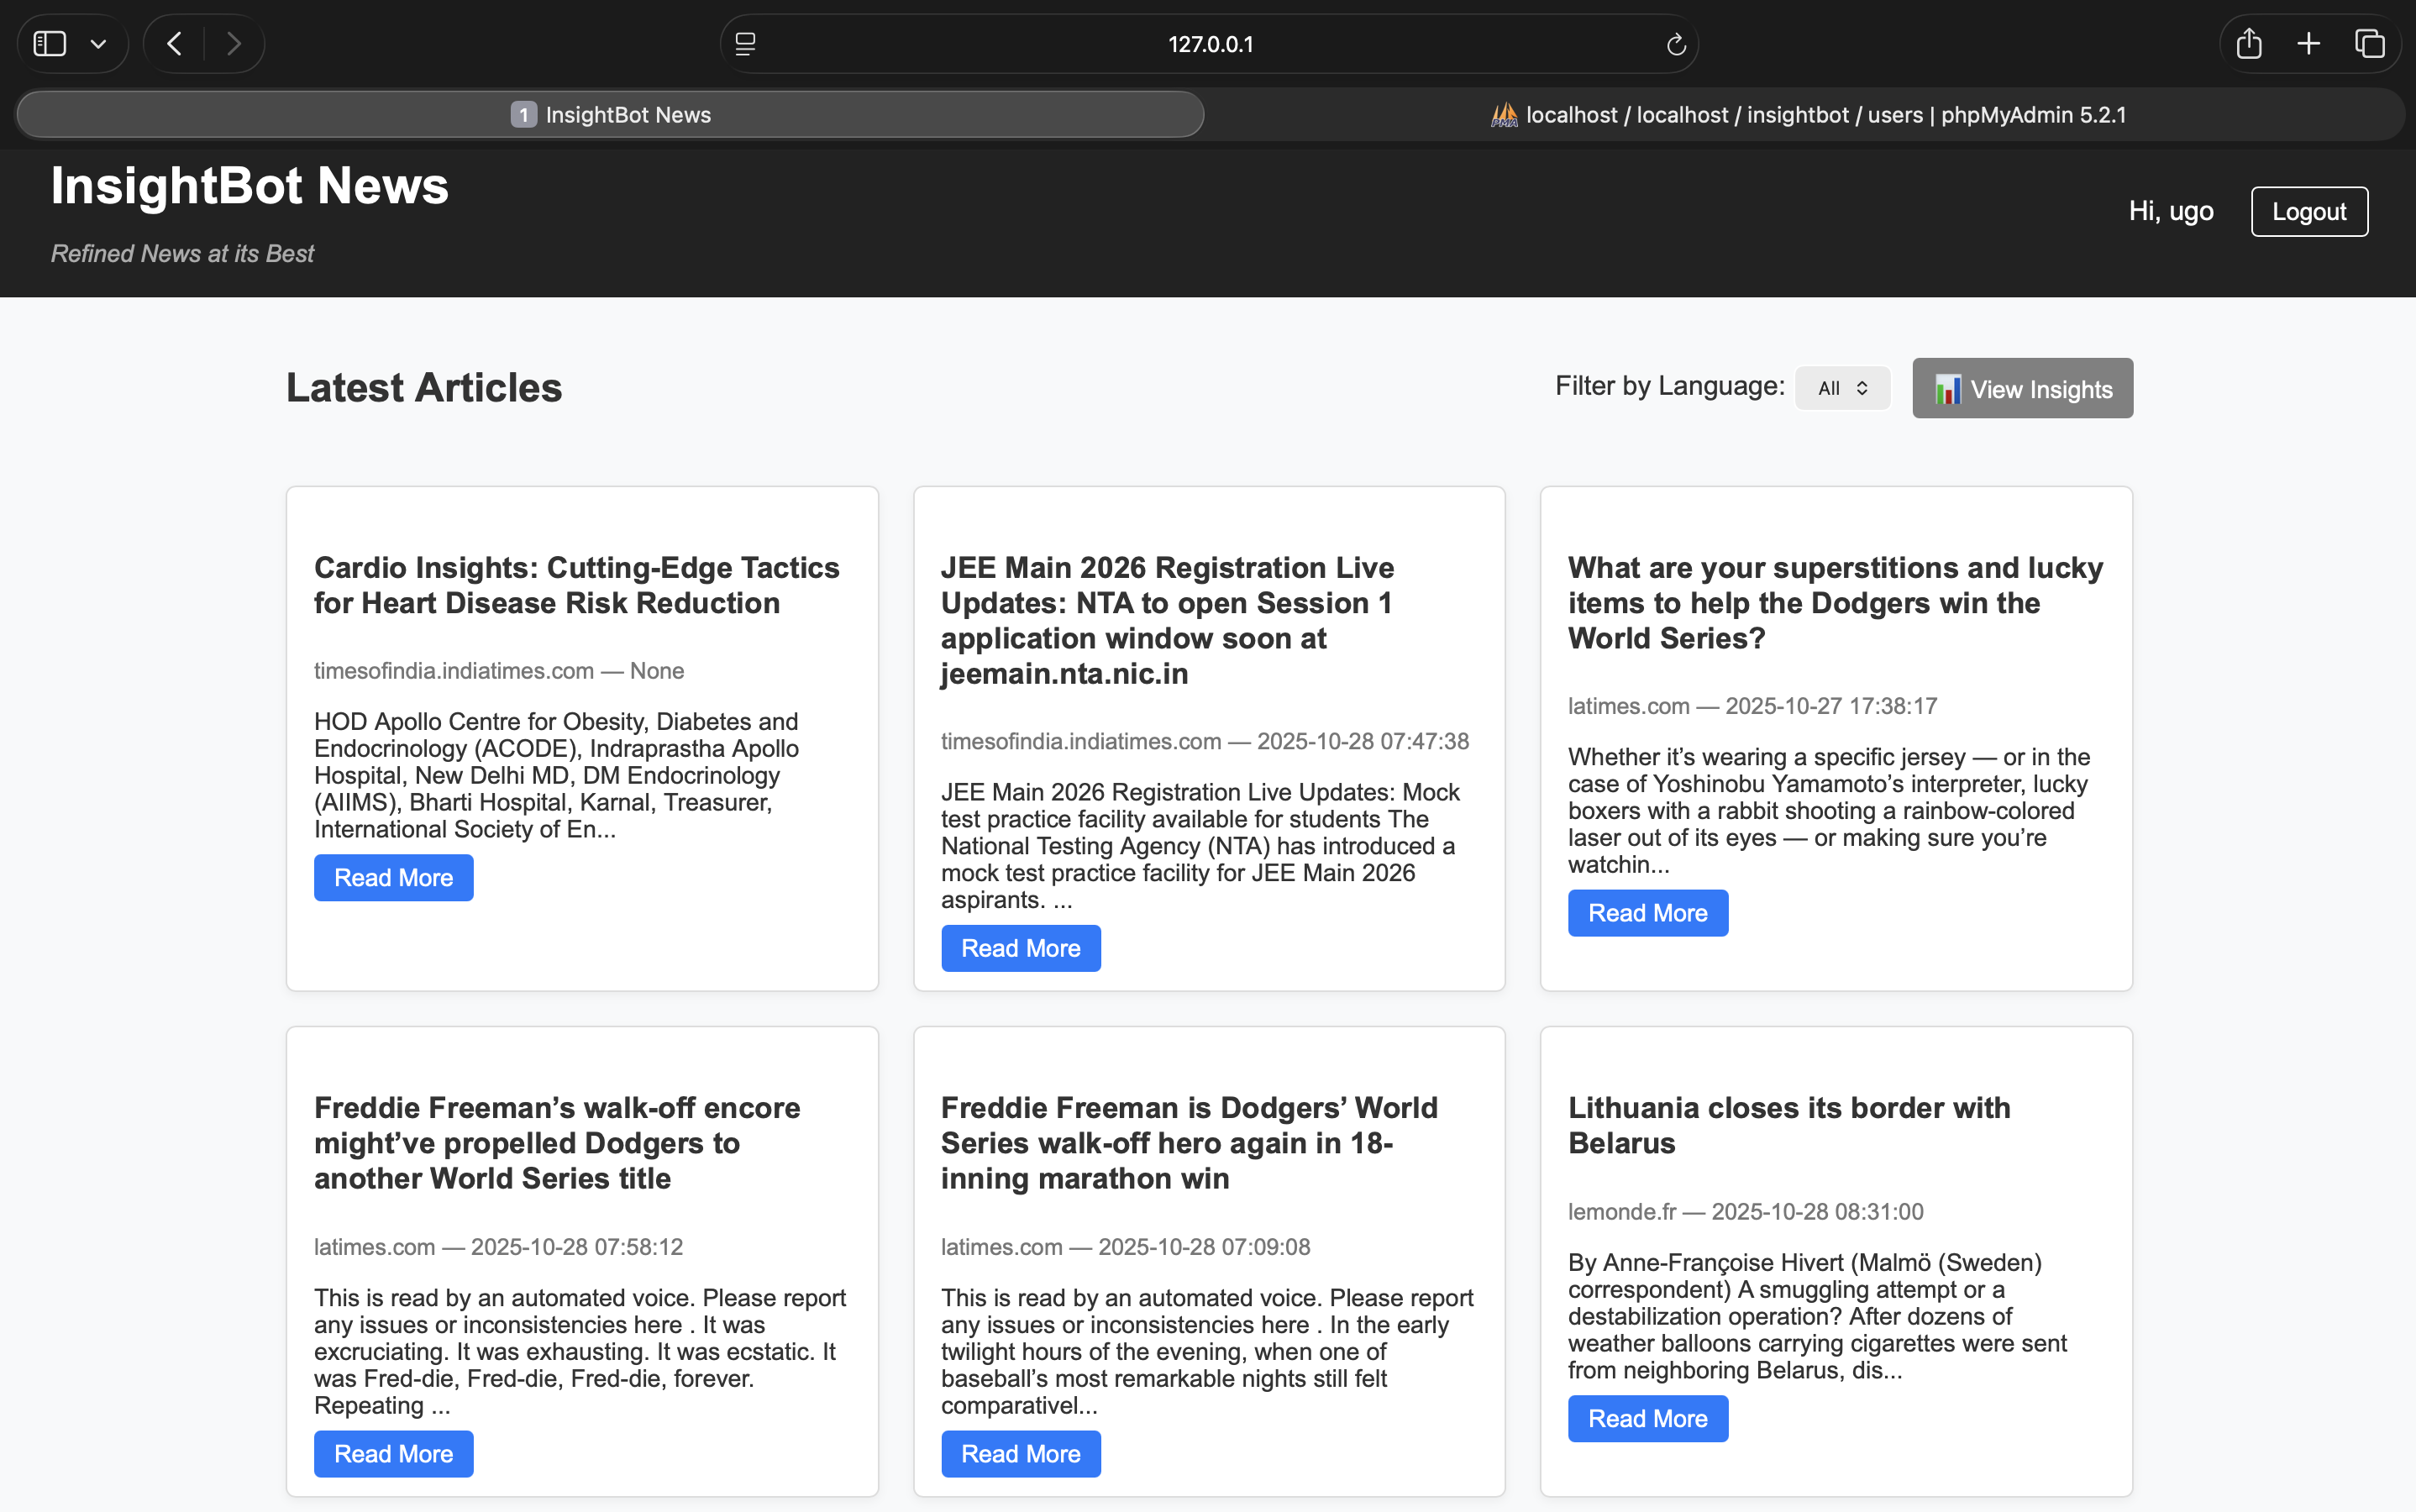Click the phpMyAdmin favicon in tab

click(x=1504, y=115)
